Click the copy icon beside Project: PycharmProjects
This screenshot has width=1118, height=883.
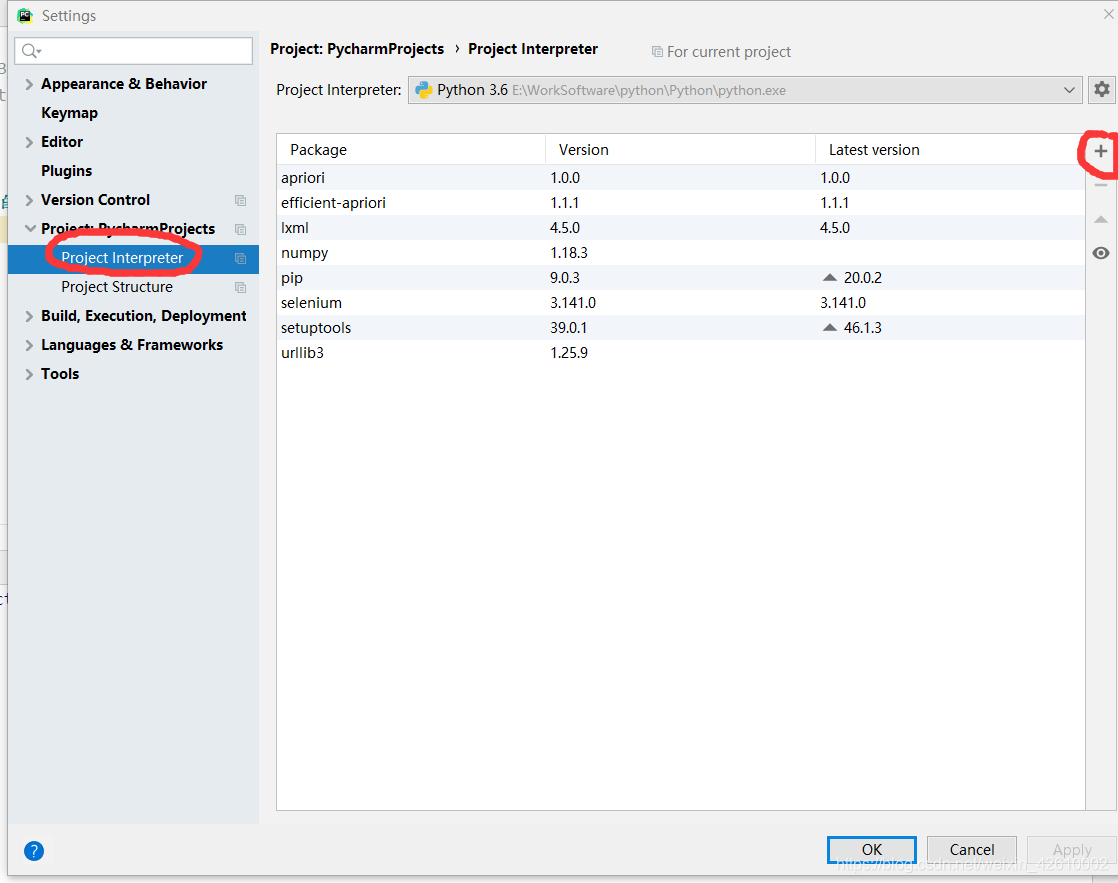pyautogui.click(x=240, y=229)
